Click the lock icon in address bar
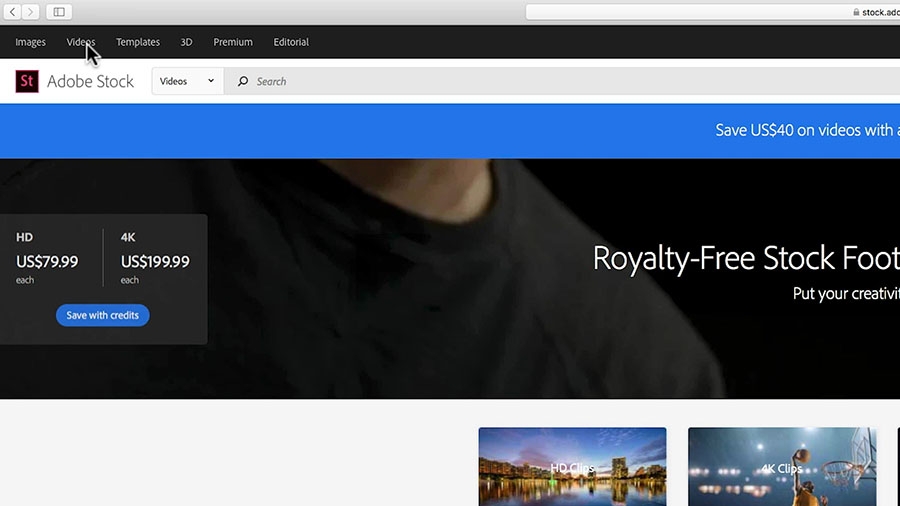Image resolution: width=900 pixels, height=506 pixels. 856,12
